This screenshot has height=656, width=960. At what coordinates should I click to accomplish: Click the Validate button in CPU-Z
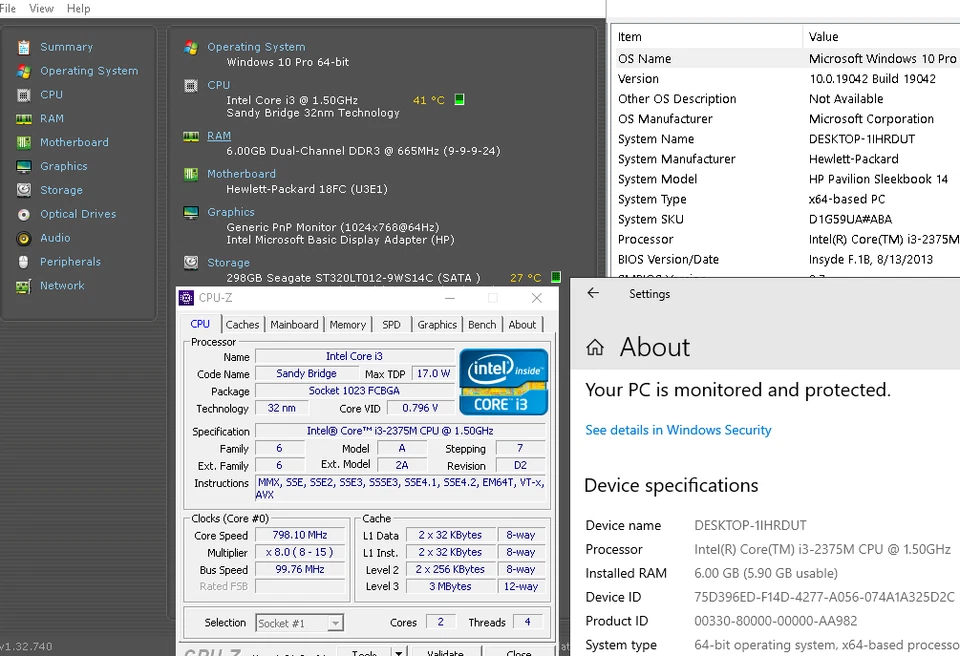pyautogui.click(x=444, y=650)
